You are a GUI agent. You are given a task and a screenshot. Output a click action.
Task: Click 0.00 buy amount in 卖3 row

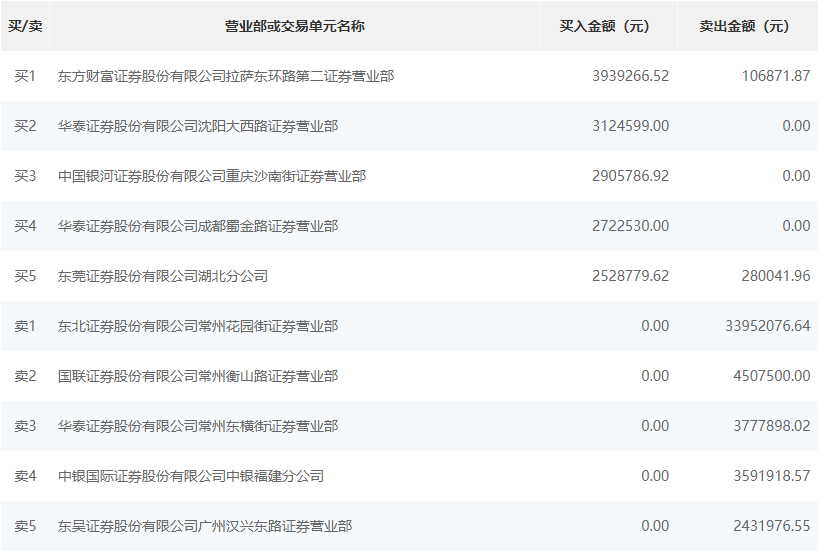(x=655, y=426)
